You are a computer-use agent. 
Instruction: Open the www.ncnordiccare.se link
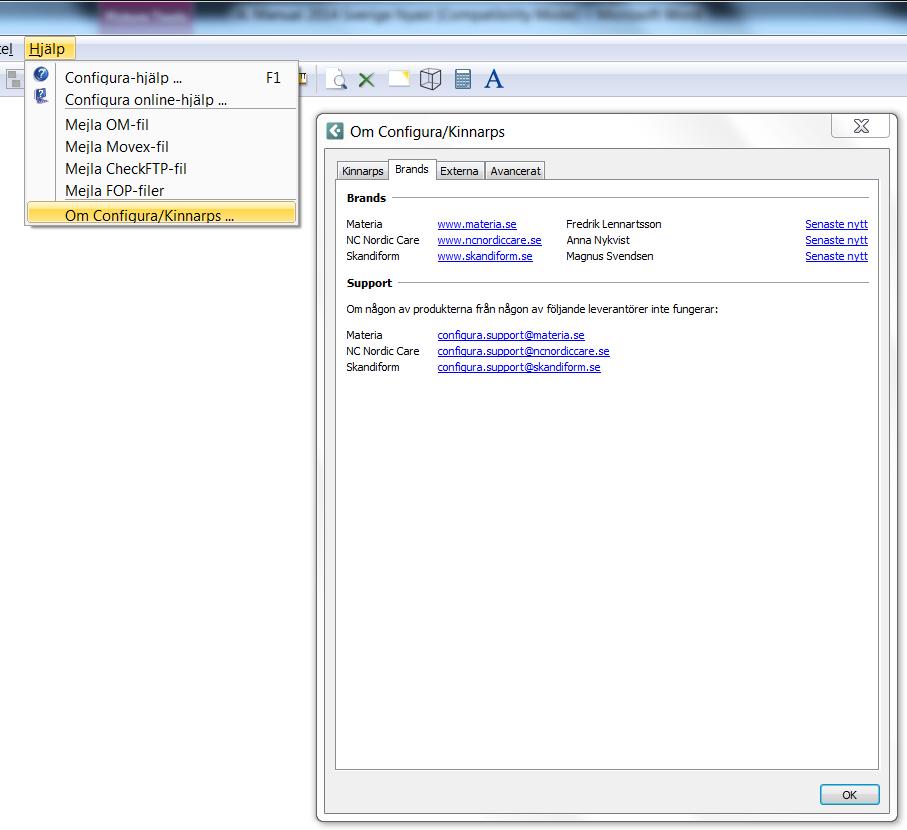click(489, 240)
